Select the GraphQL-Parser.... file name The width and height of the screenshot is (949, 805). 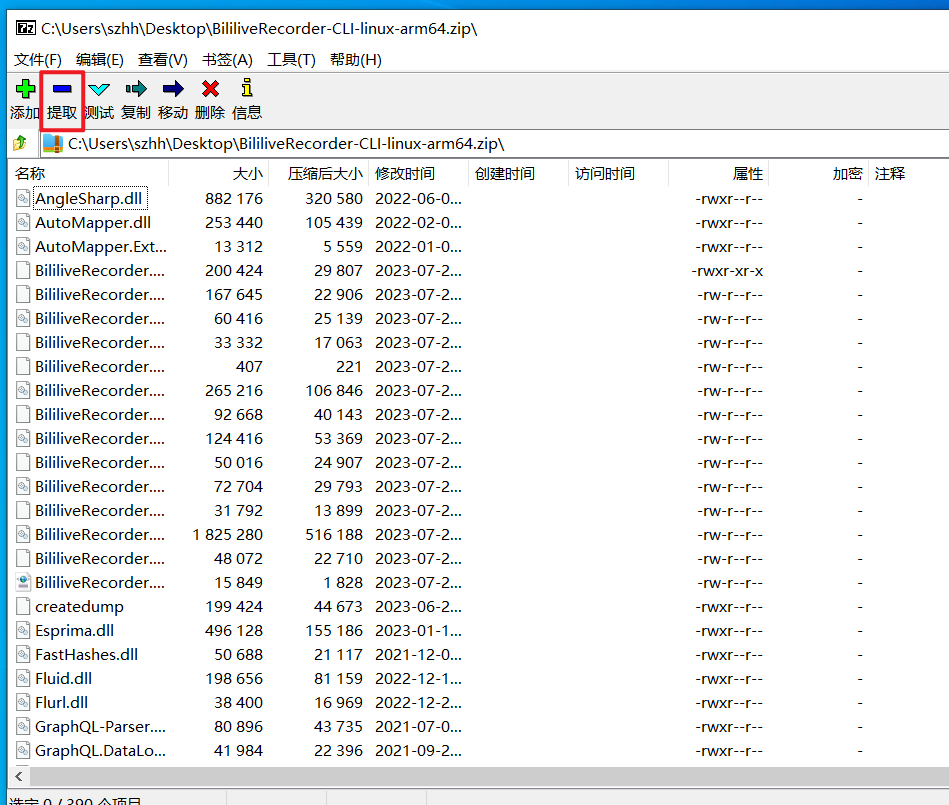click(x=100, y=726)
